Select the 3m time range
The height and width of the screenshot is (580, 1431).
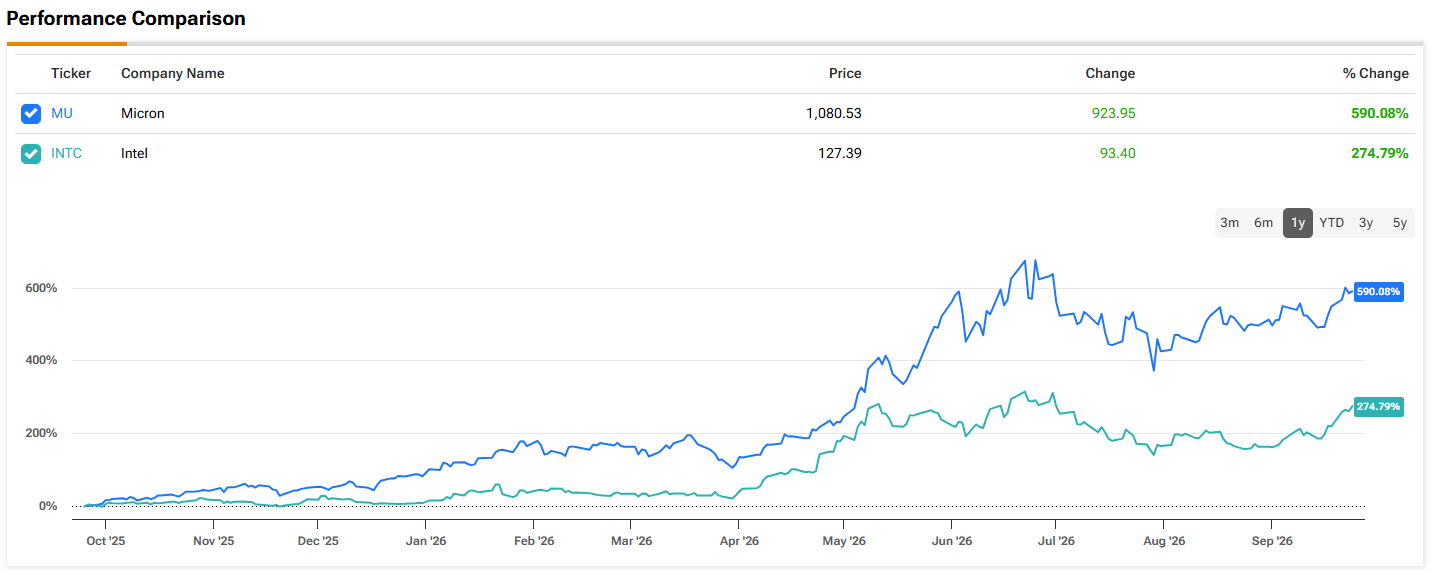pos(1230,223)
